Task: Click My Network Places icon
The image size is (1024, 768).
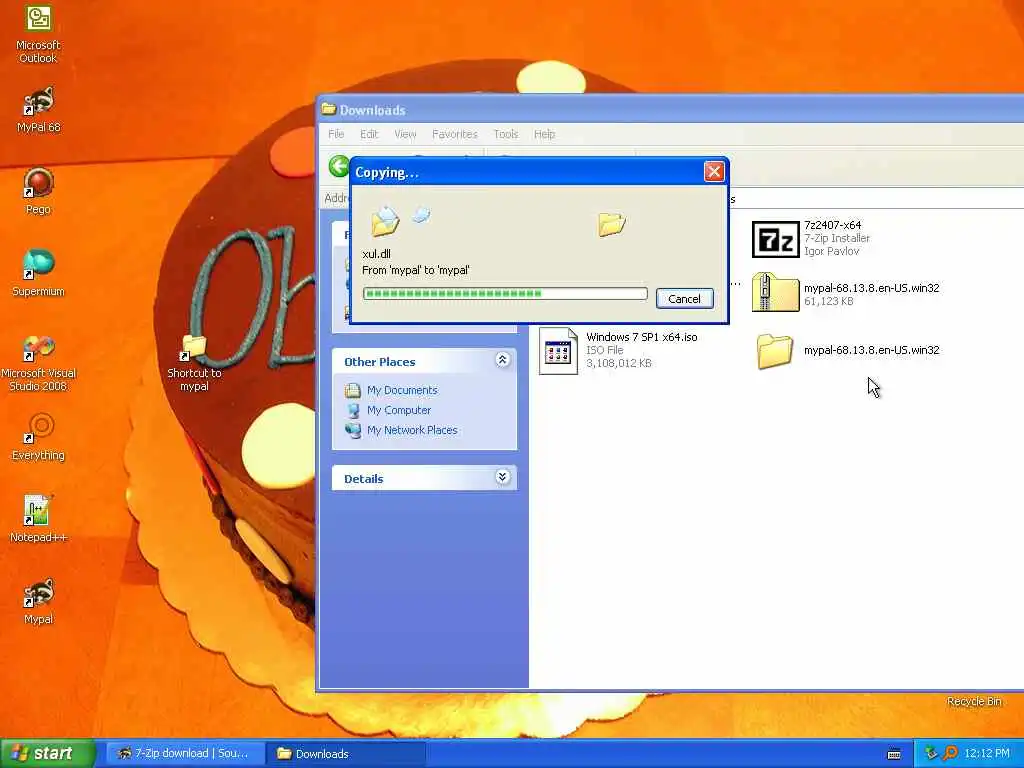Action: 353,430
